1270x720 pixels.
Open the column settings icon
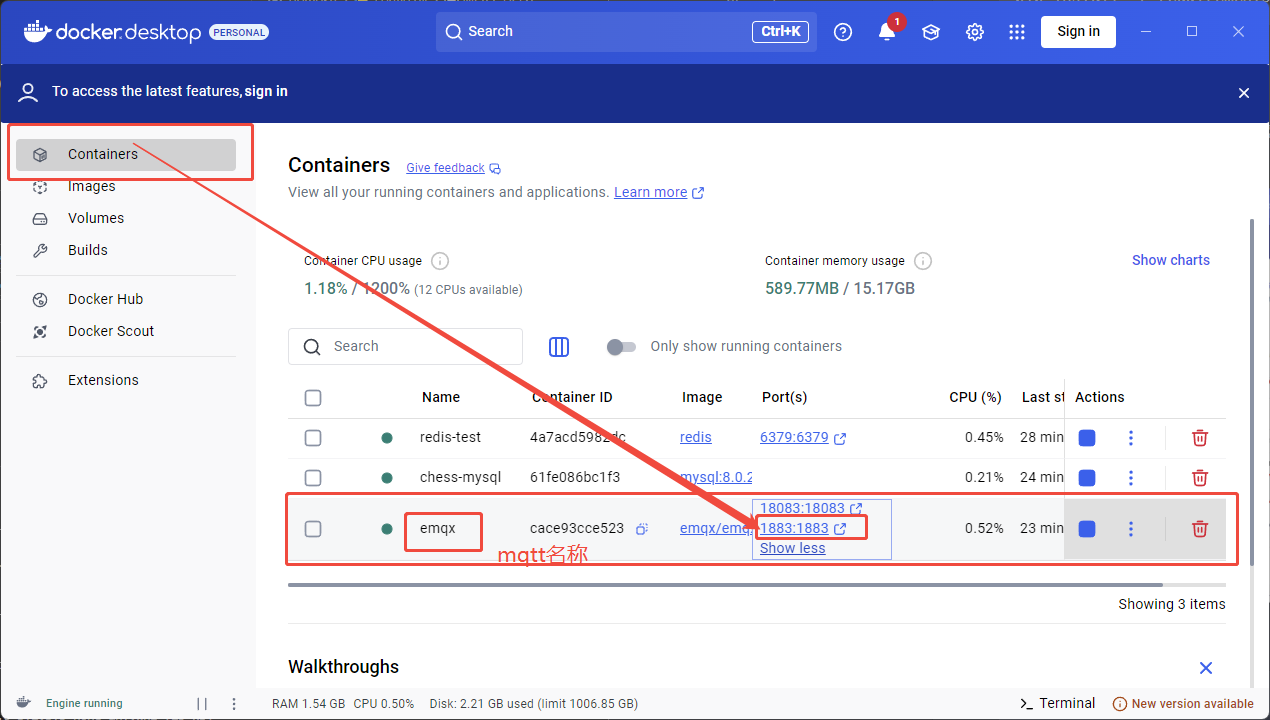(x=559, y=347)
